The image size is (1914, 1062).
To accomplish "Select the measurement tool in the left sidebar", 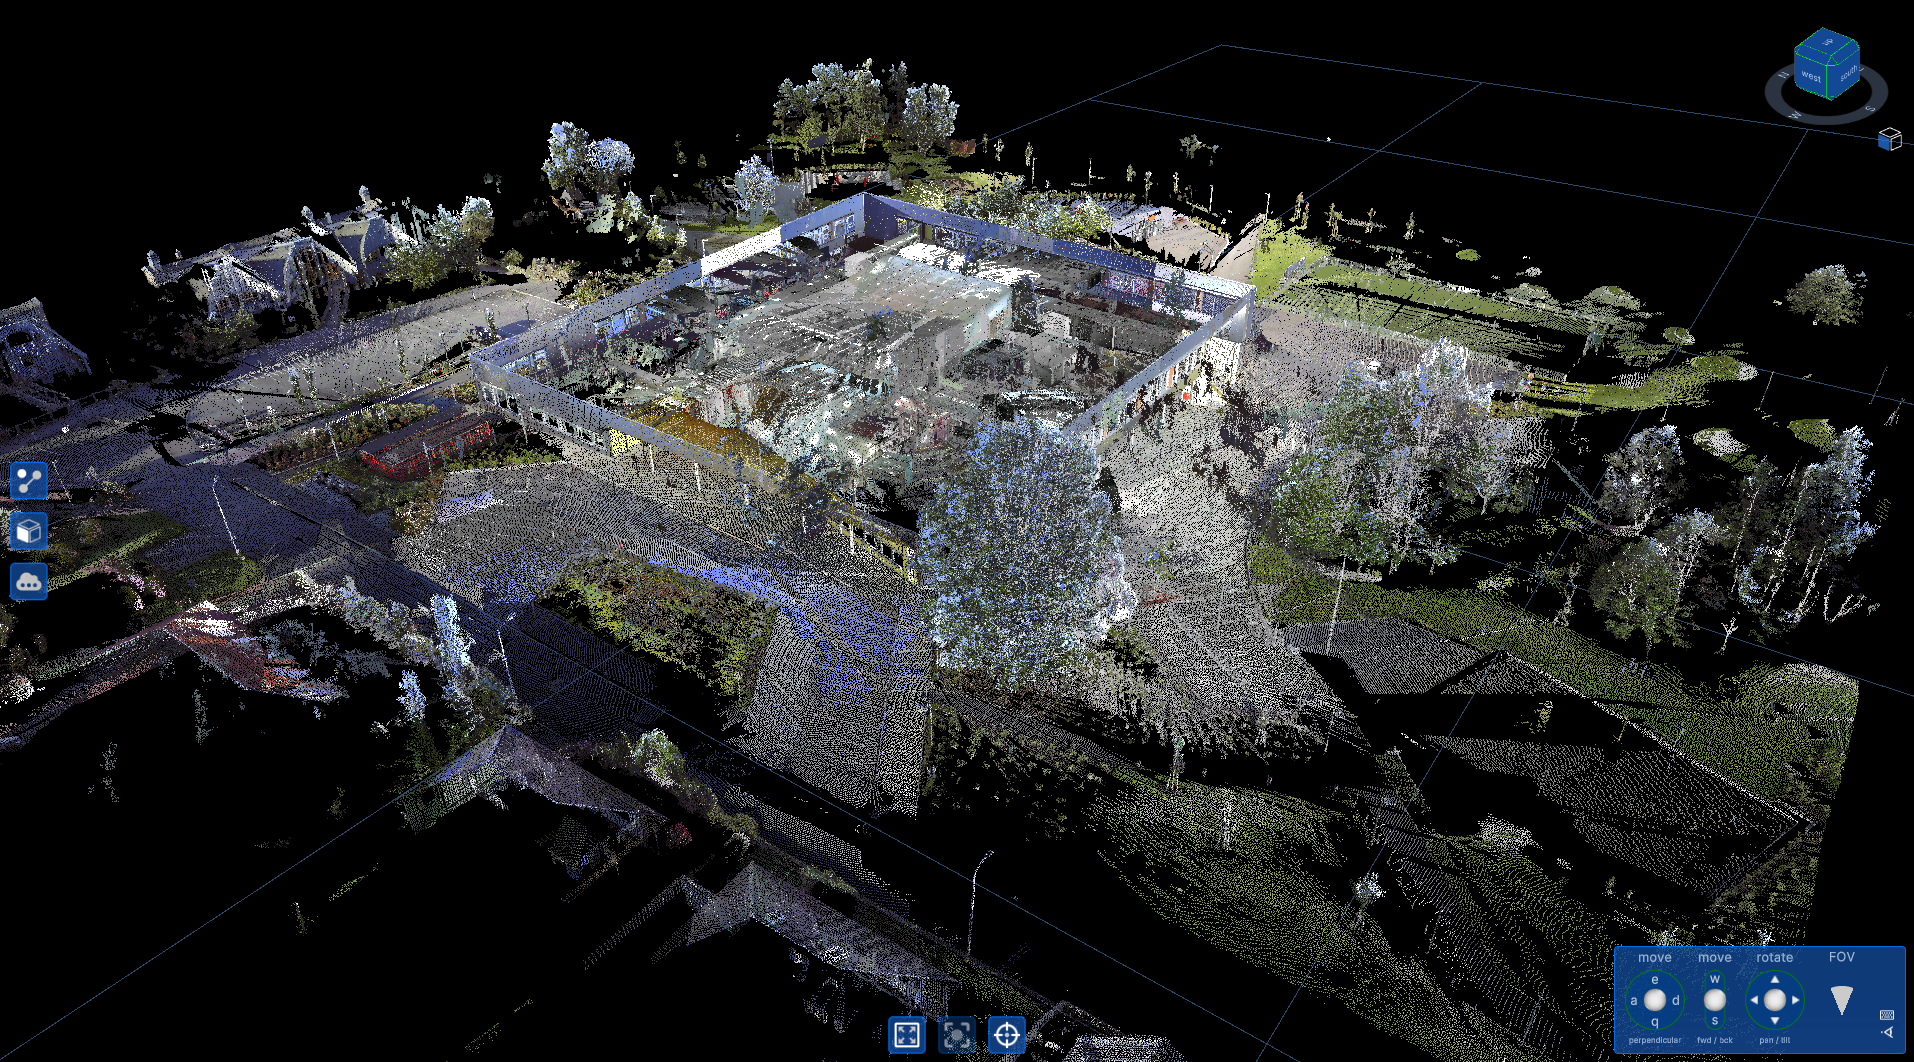I will coord(28,481).
